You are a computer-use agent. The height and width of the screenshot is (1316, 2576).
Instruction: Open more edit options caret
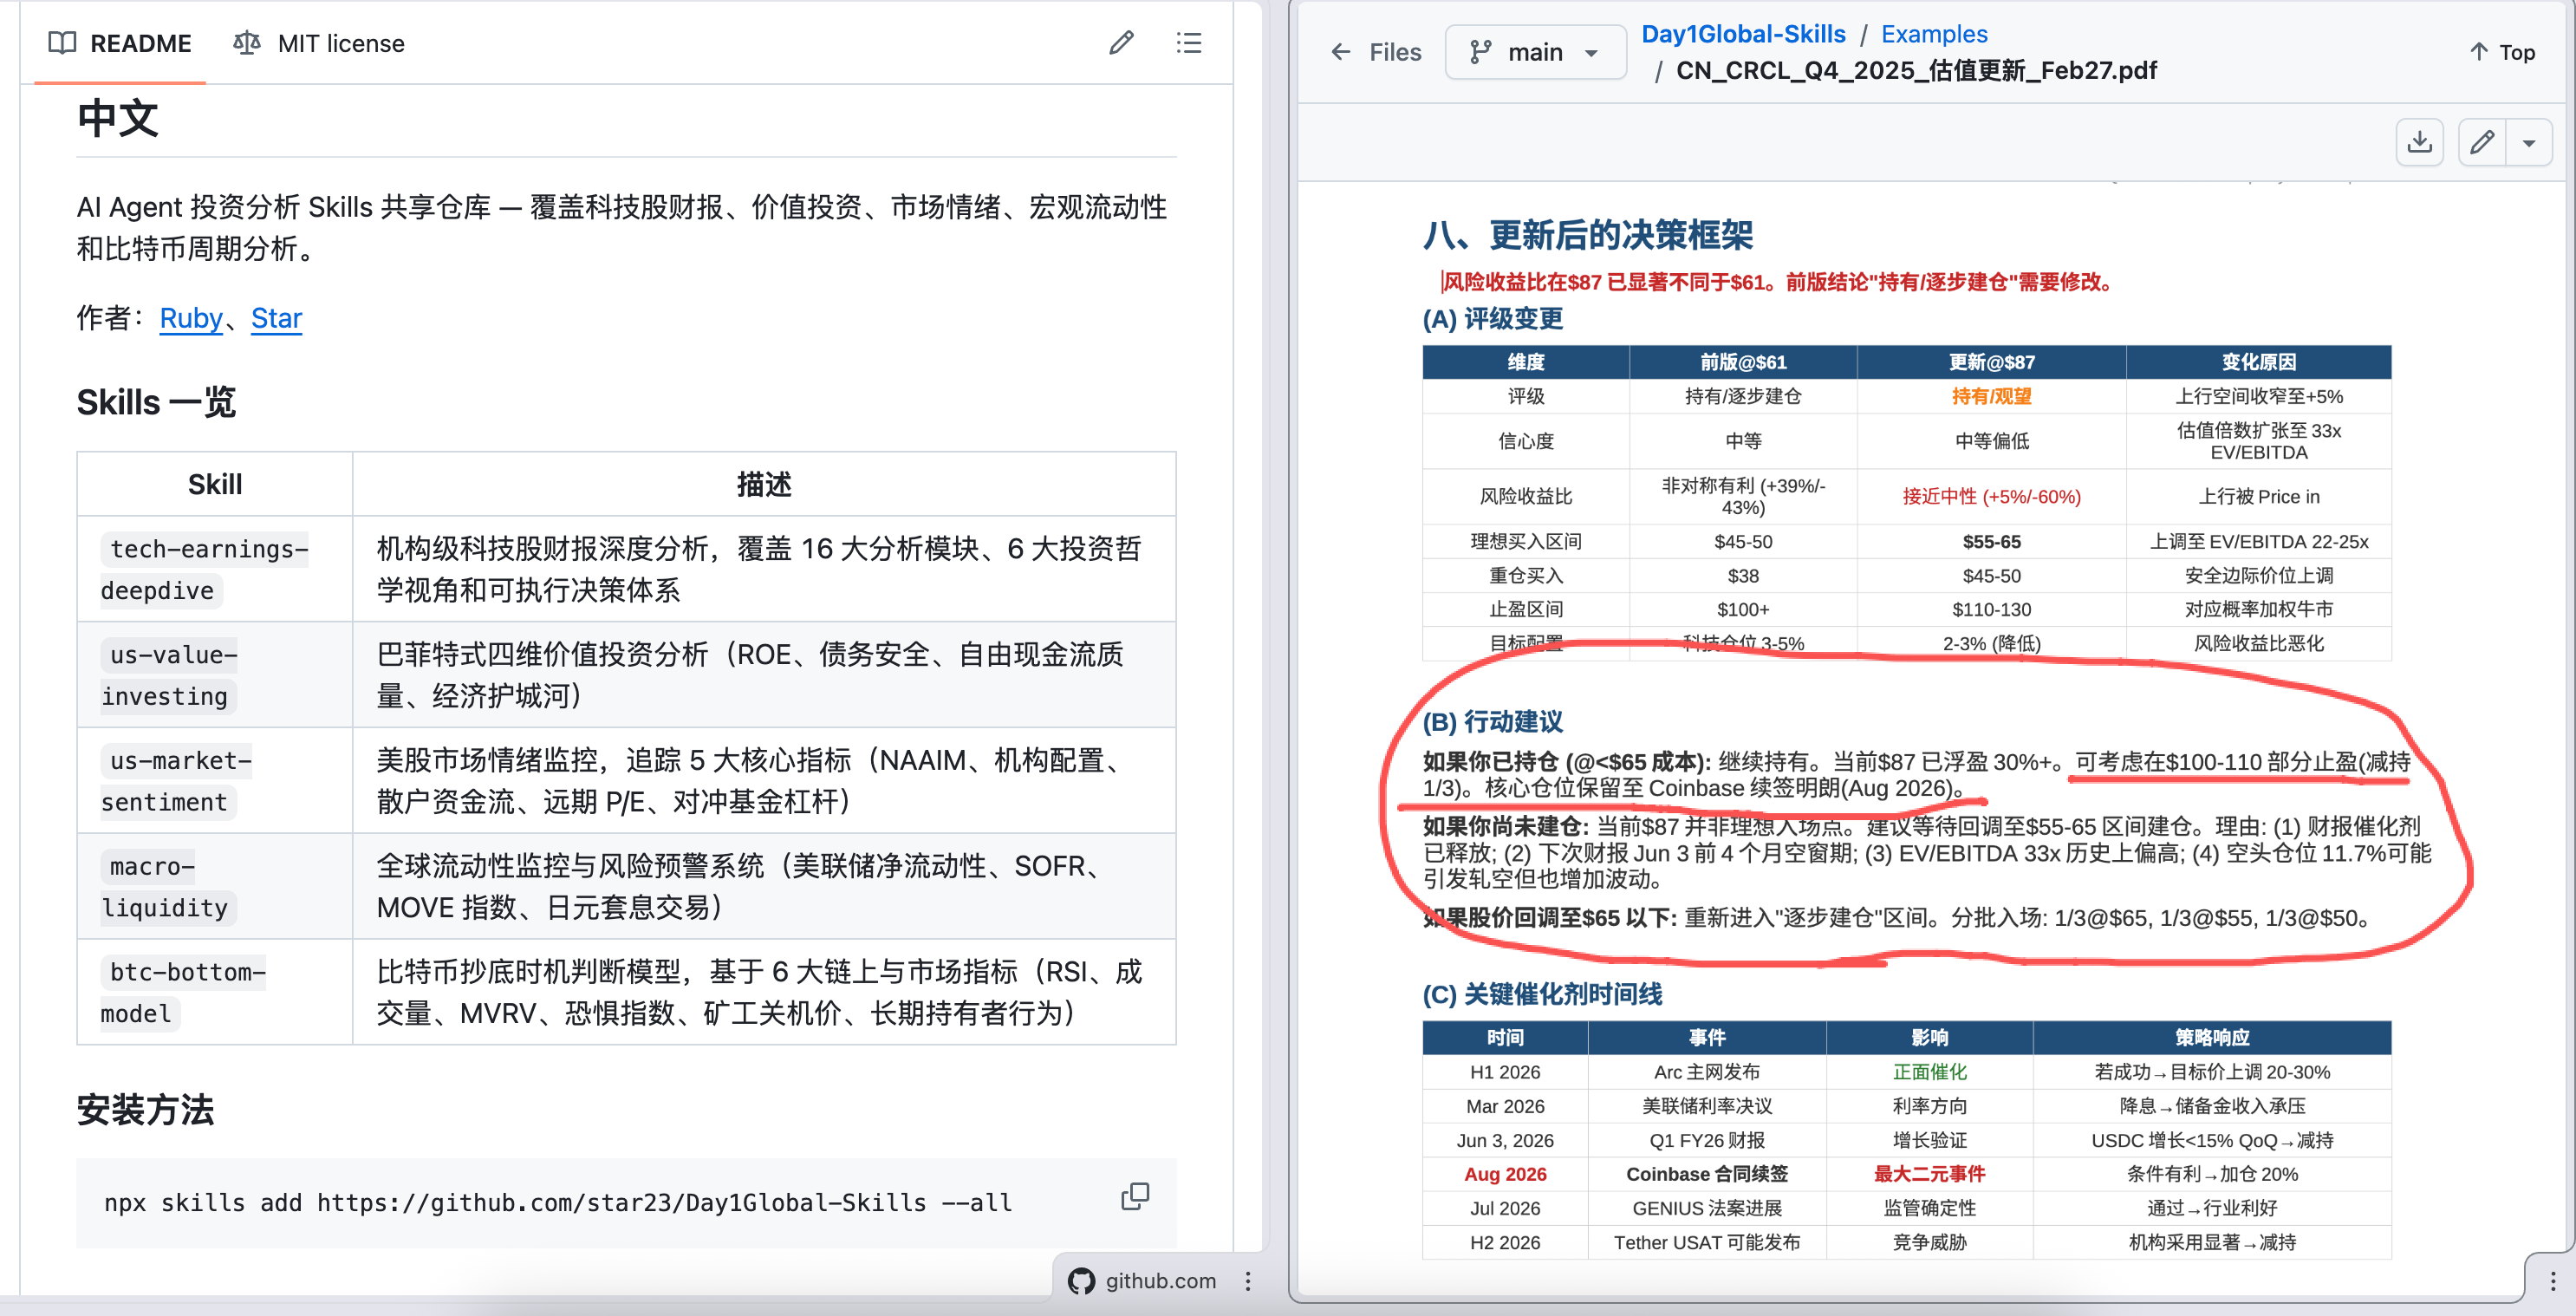pyautogui.click(x=2529, y=142)
